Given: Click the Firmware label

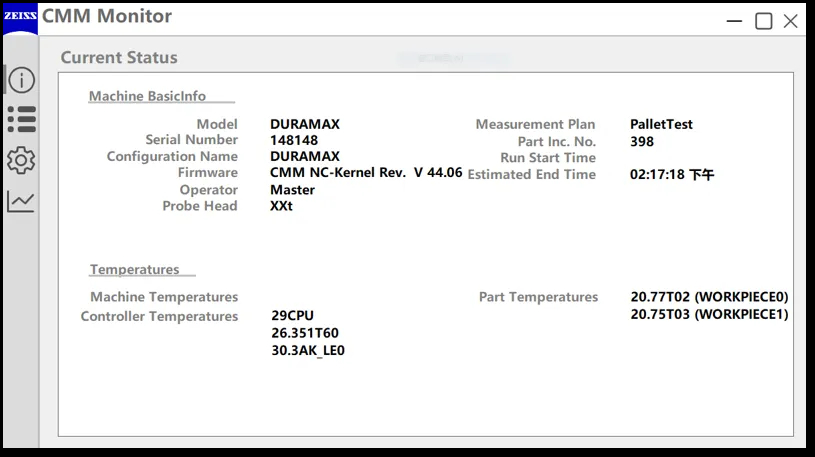Looking at the screenshot, I should (x=208, y=173).
